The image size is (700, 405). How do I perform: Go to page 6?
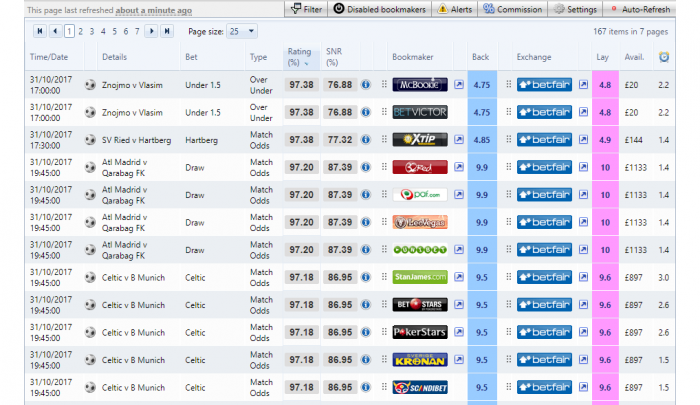pos(126,31)
